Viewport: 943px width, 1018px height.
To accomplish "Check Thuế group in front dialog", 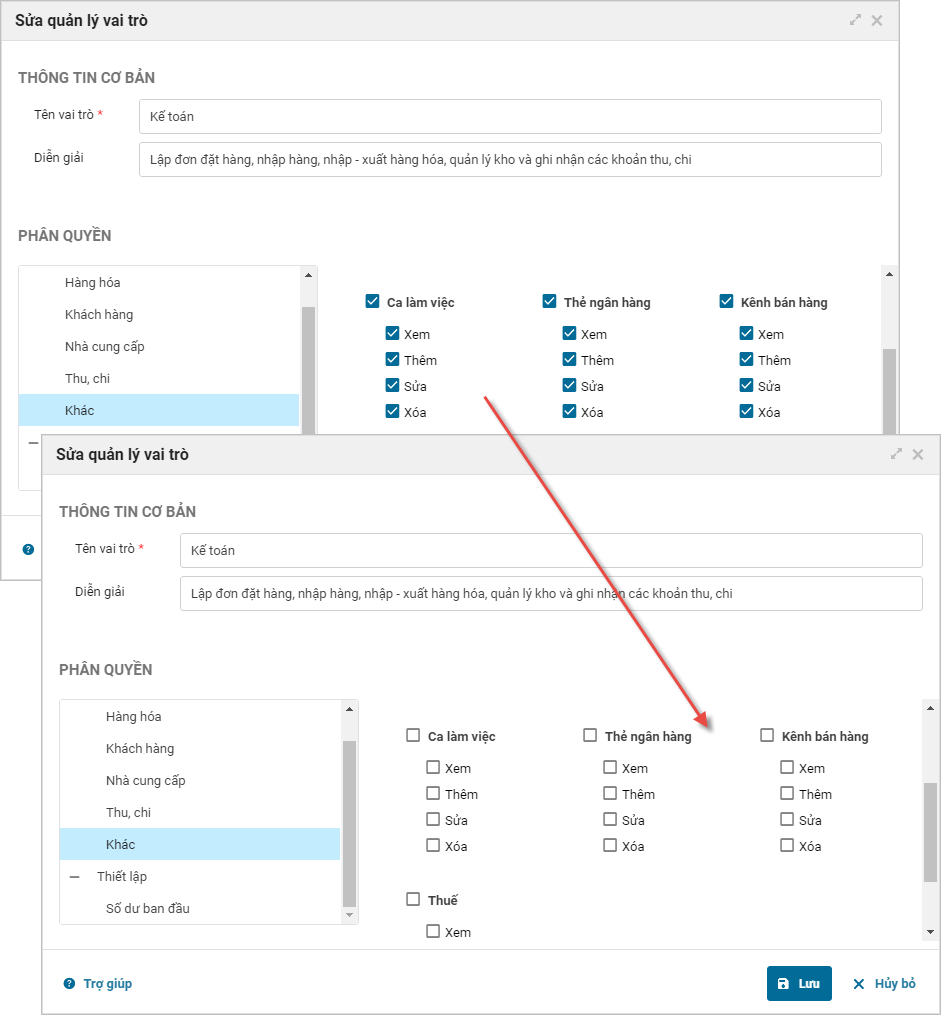I will point(413,899).
